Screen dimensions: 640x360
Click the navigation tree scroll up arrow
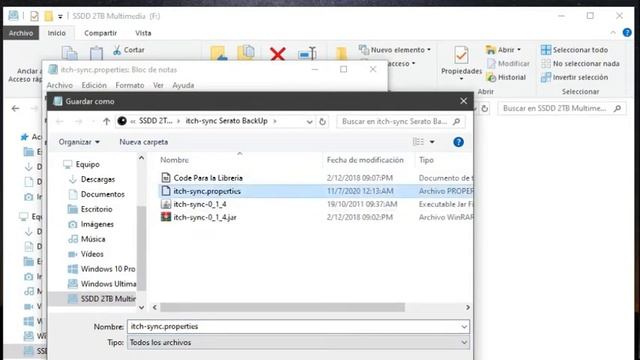point(142,158)
